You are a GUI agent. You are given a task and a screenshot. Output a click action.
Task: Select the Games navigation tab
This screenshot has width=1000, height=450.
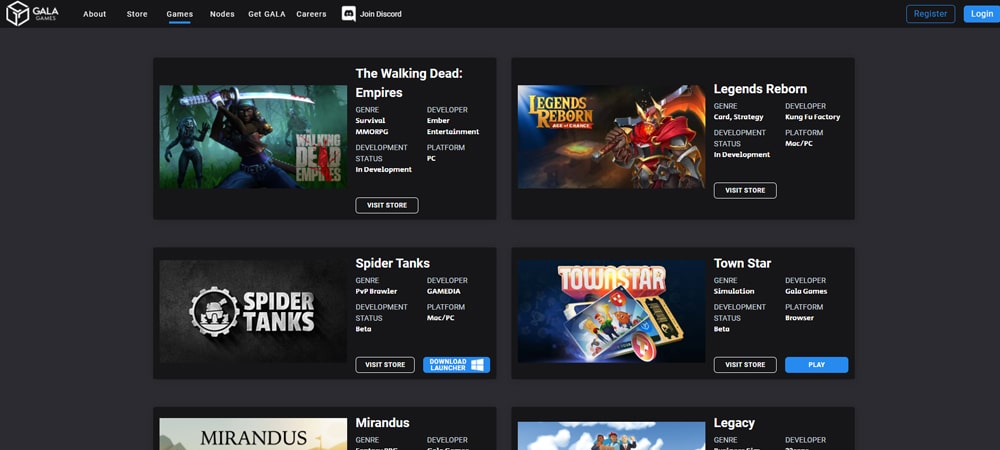(x=180, y=14)
